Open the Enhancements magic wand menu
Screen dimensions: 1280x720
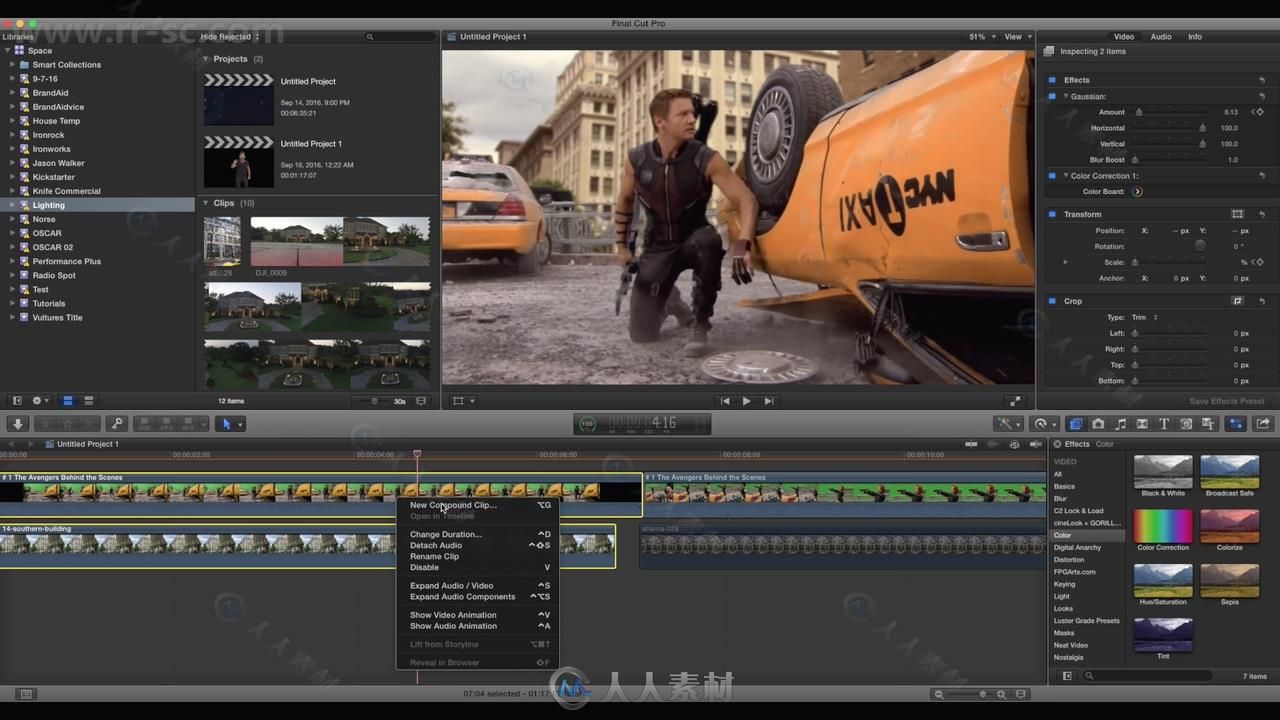(x=1009, y=424)
